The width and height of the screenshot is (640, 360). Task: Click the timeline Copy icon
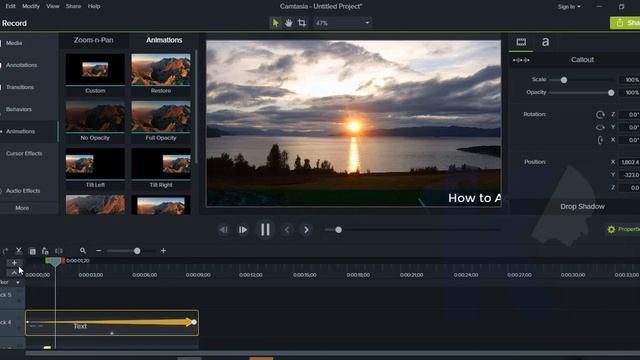[x=32, y=251]
